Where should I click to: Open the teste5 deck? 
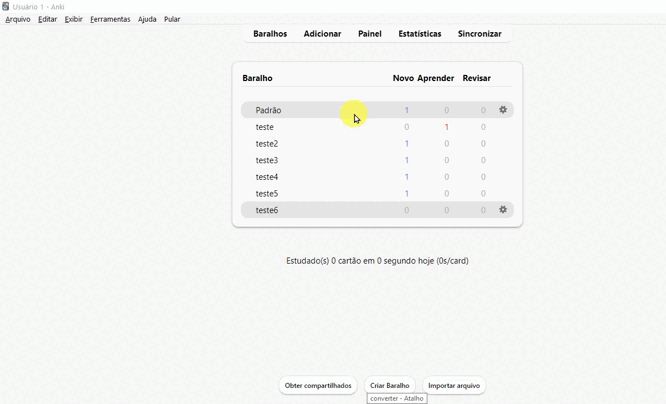267,194
